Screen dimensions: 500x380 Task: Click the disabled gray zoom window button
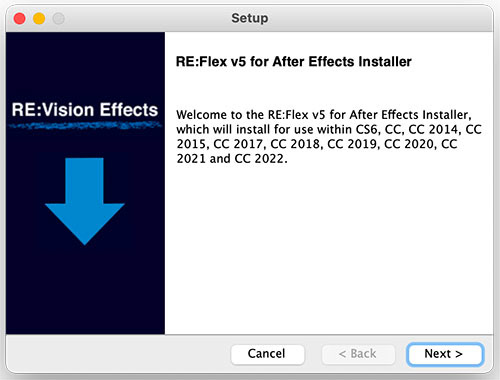pos(59,18)
